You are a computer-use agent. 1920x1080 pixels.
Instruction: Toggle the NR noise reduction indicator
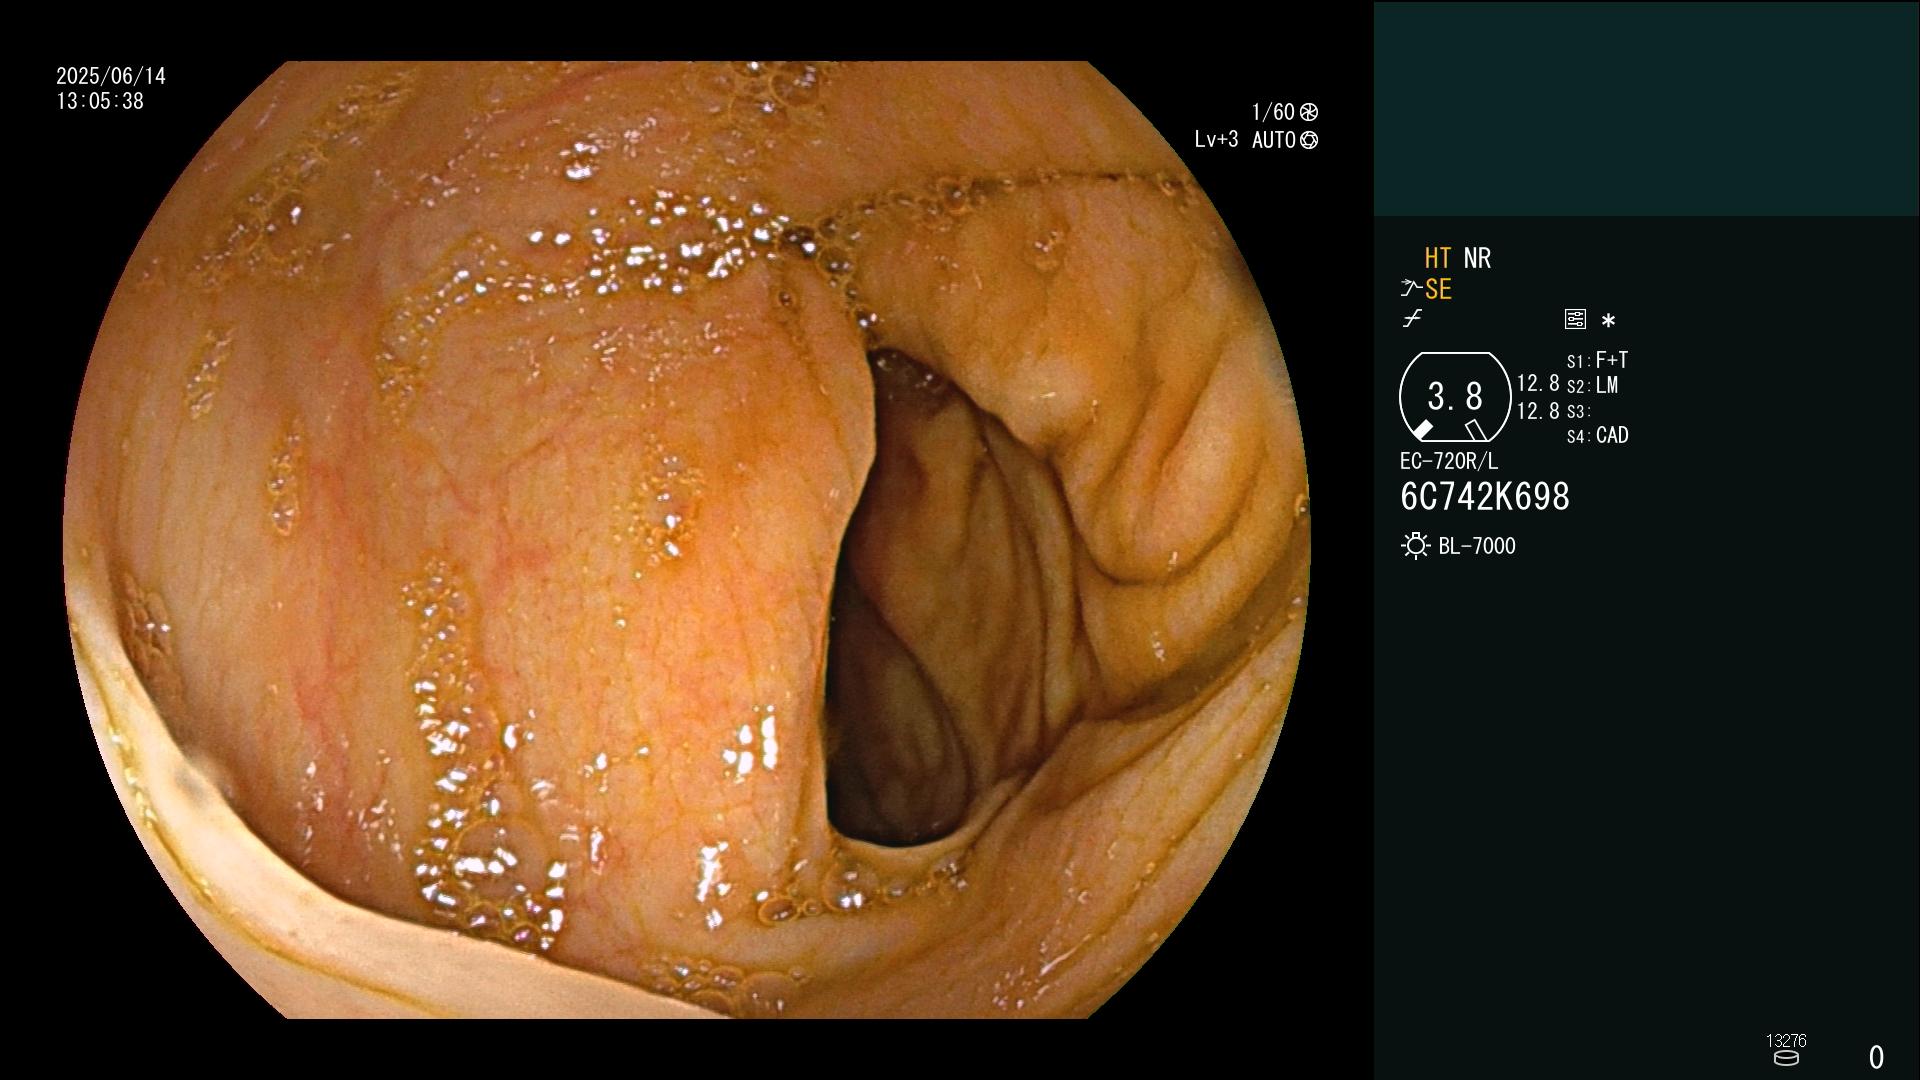coord(1477,258)
